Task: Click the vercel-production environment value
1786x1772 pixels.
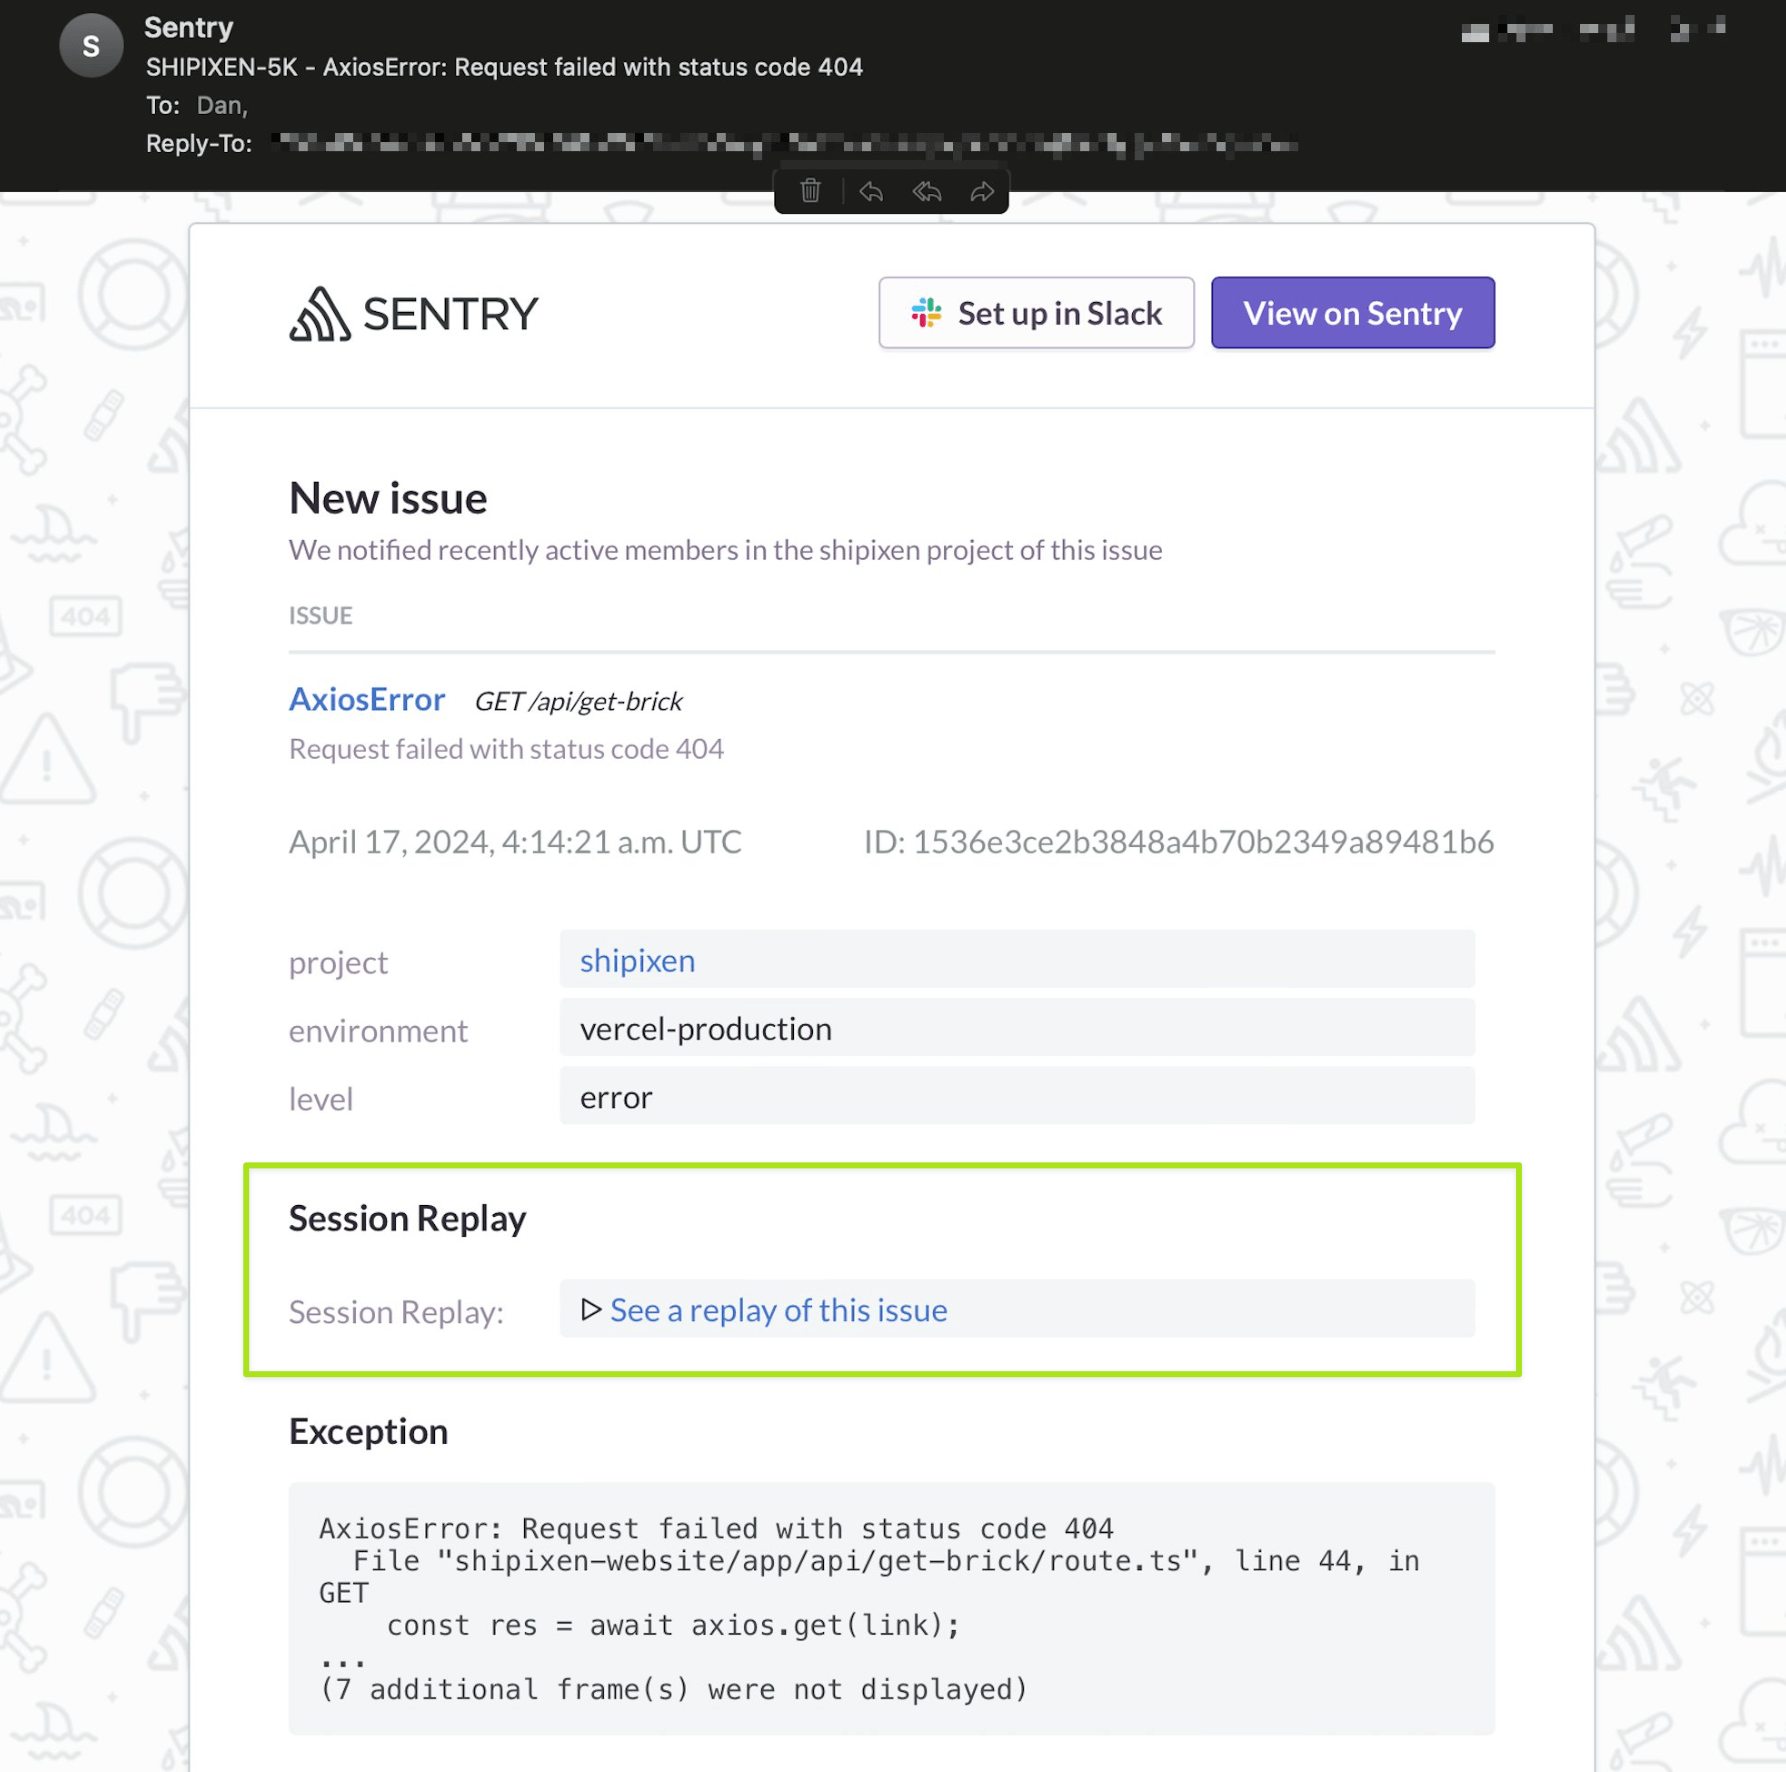Action: [705, 1029]
